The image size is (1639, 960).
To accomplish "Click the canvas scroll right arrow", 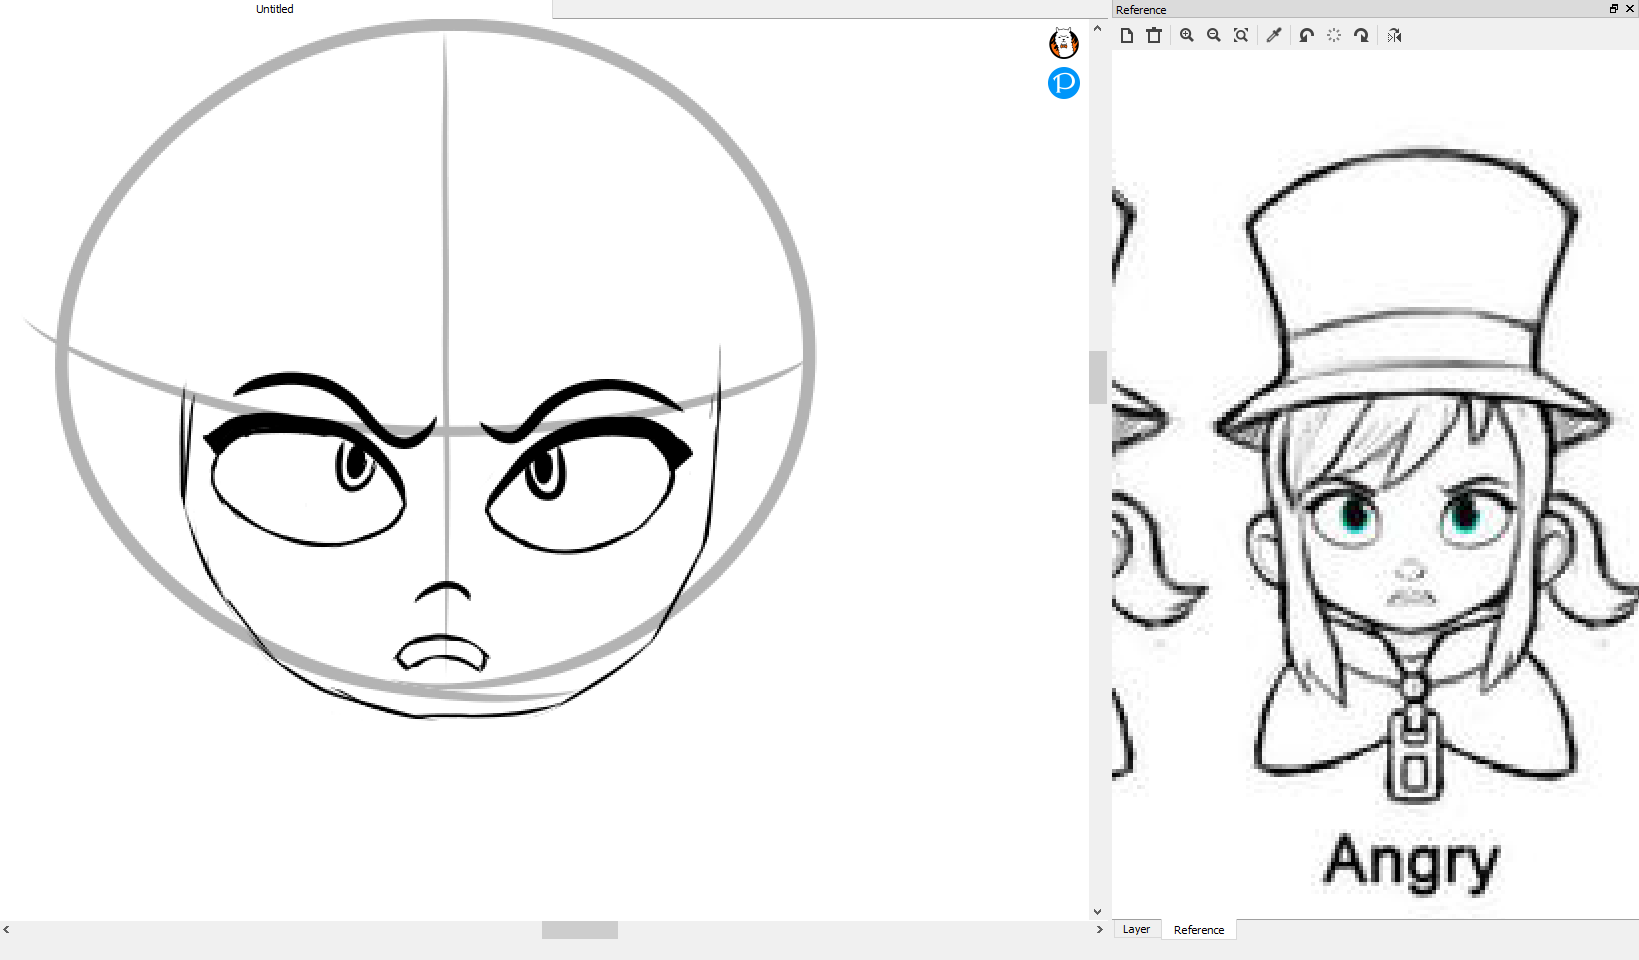I will [x=1099, y=930].
